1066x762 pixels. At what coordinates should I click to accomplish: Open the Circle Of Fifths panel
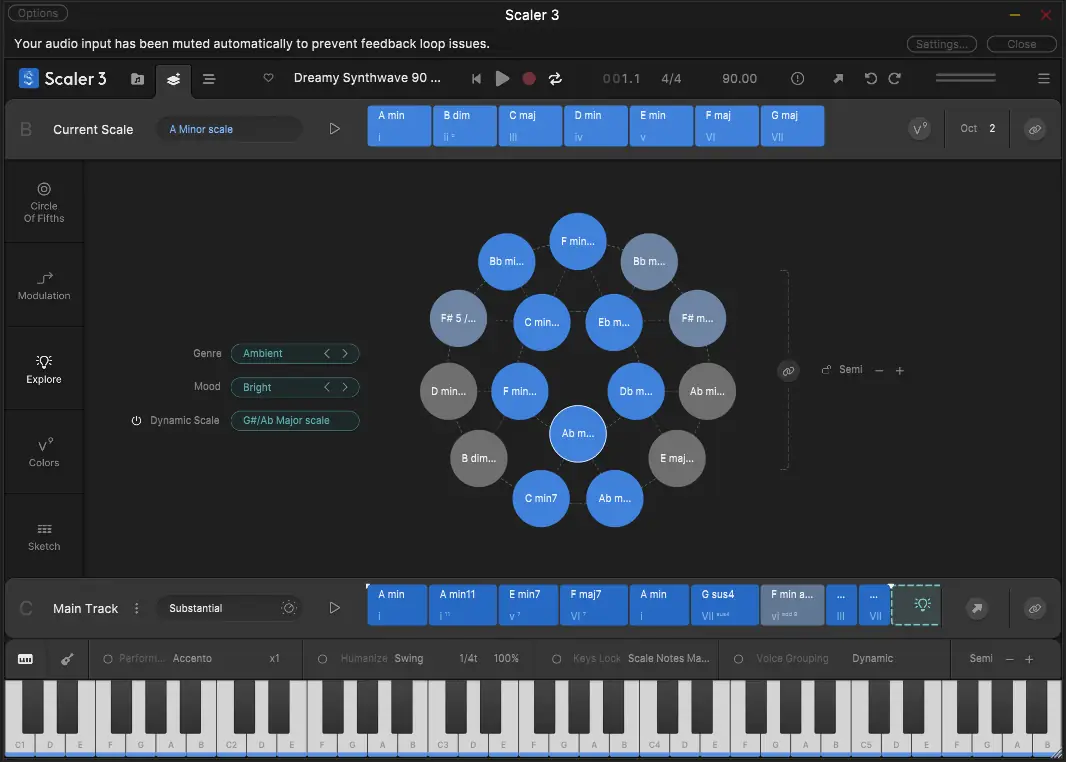[x=43, y=200]
